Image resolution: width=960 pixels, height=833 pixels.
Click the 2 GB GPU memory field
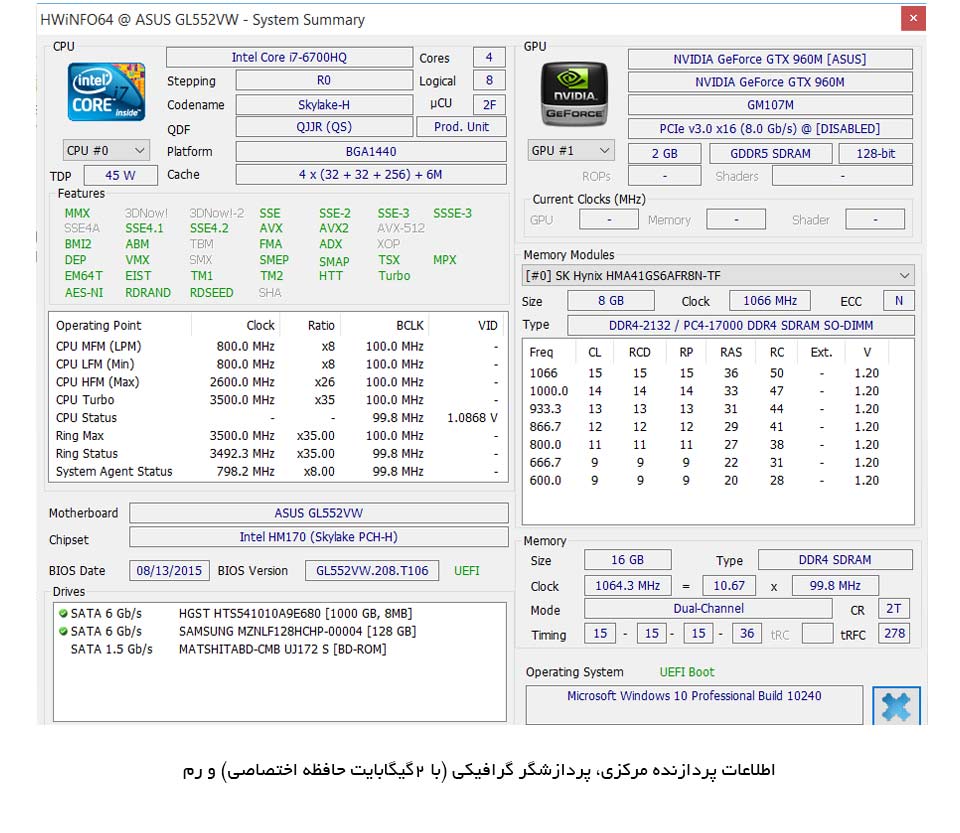coord(664,154)
